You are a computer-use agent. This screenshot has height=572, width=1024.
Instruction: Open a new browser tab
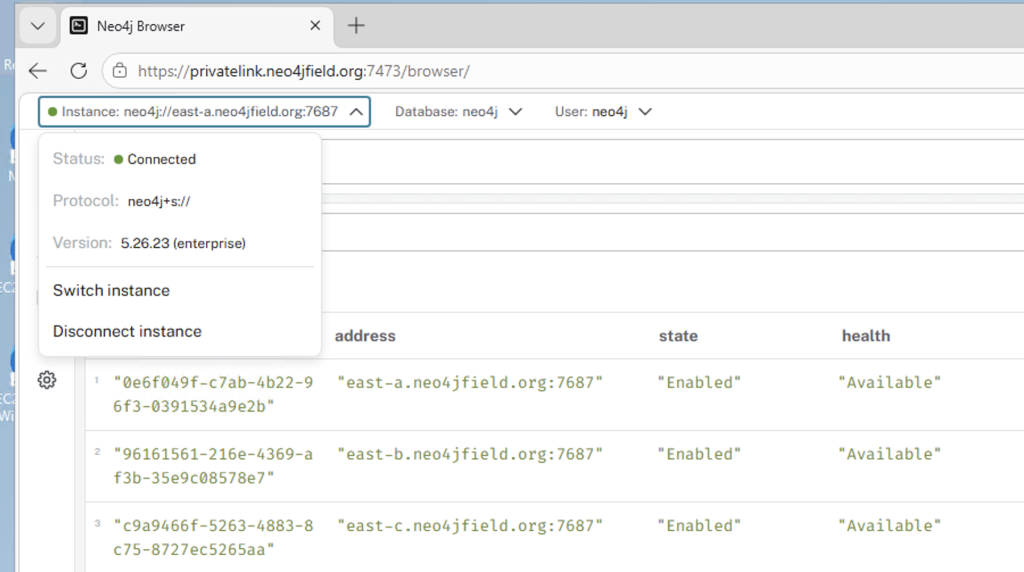tap(356, 26)
